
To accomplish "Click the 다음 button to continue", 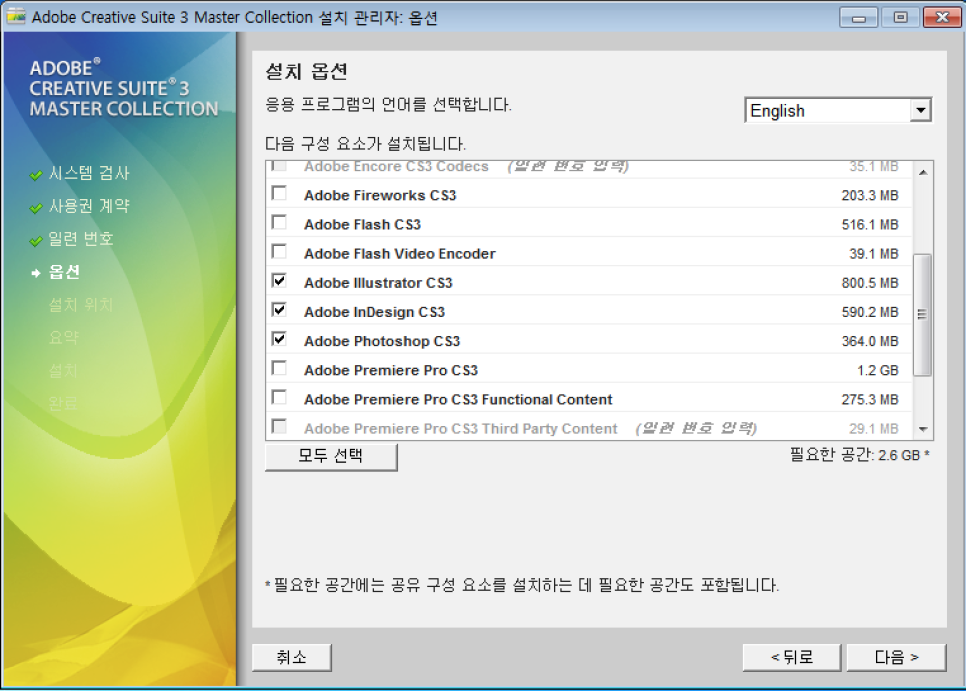I will click(x=895, y=657).
